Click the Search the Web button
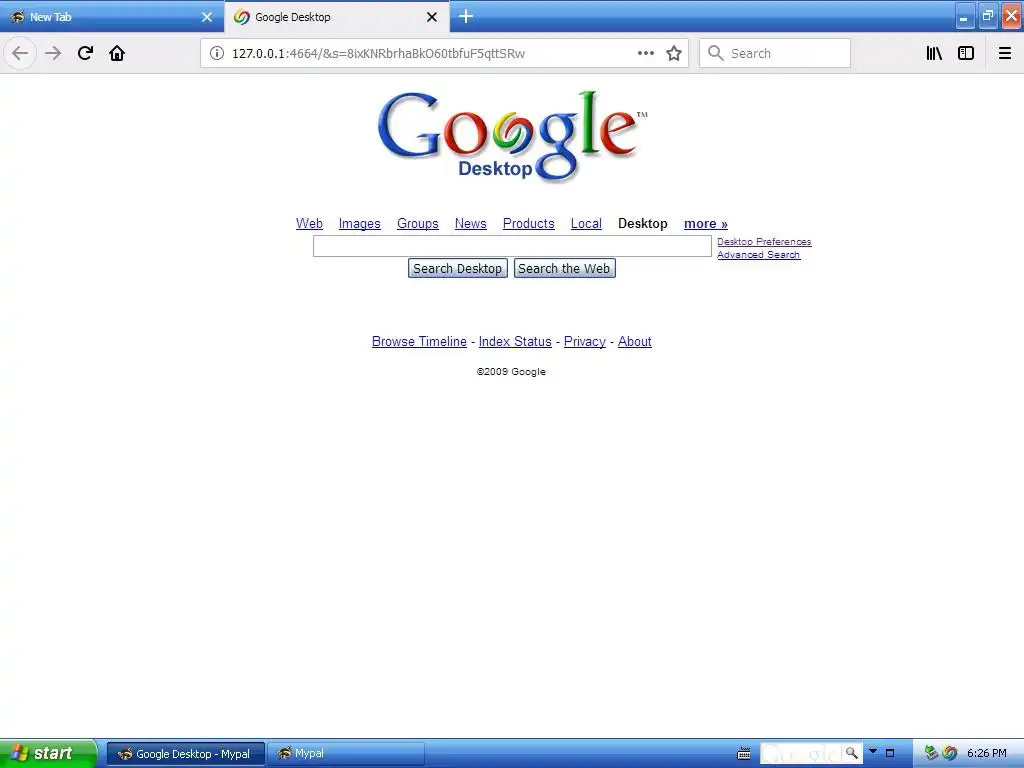1024x768 pixels. (564, 268)
